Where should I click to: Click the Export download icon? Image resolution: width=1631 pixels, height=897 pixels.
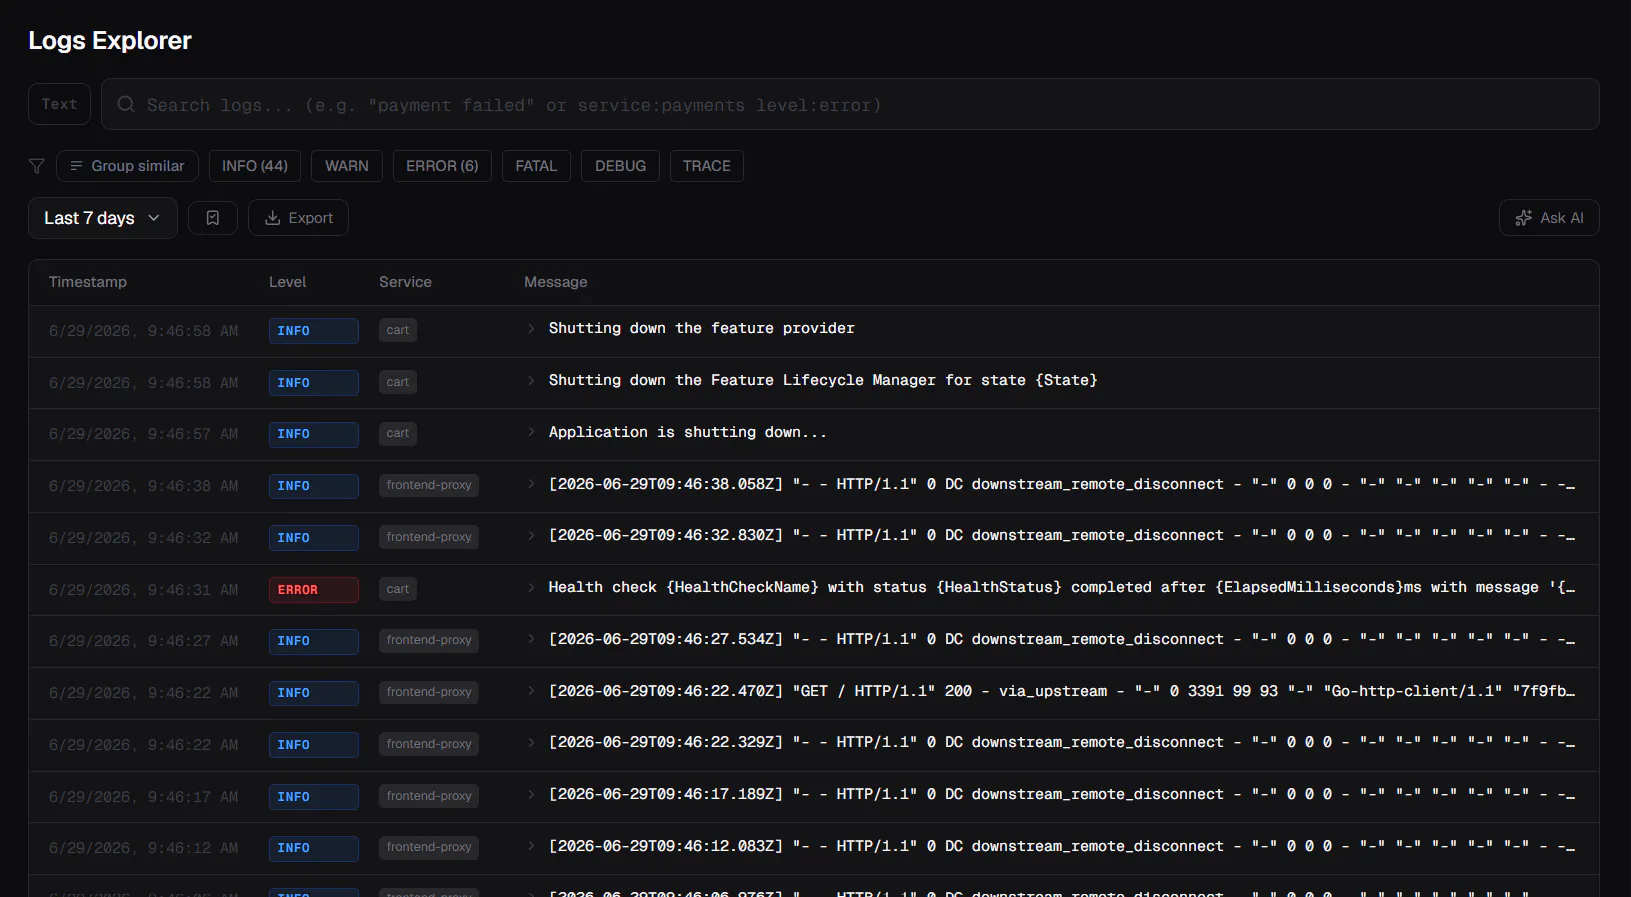[x=272, y=218]
